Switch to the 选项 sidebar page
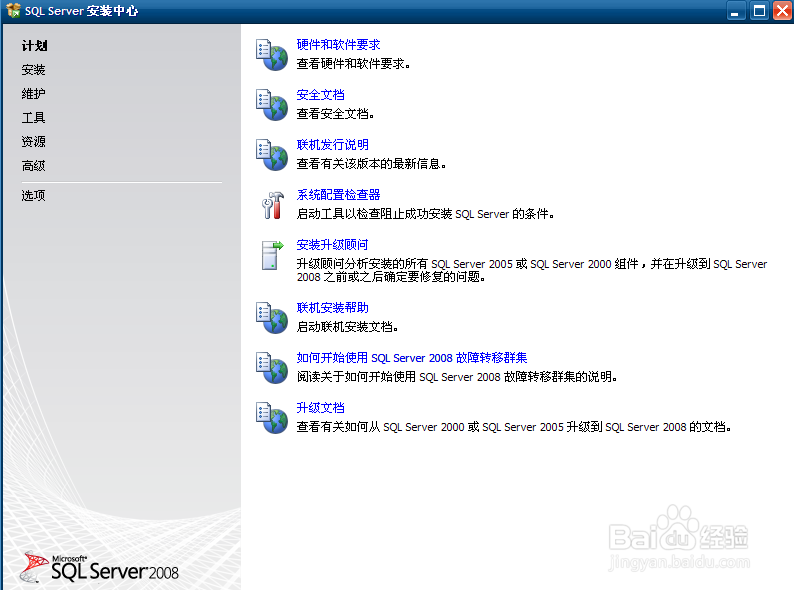 point(33,195)
